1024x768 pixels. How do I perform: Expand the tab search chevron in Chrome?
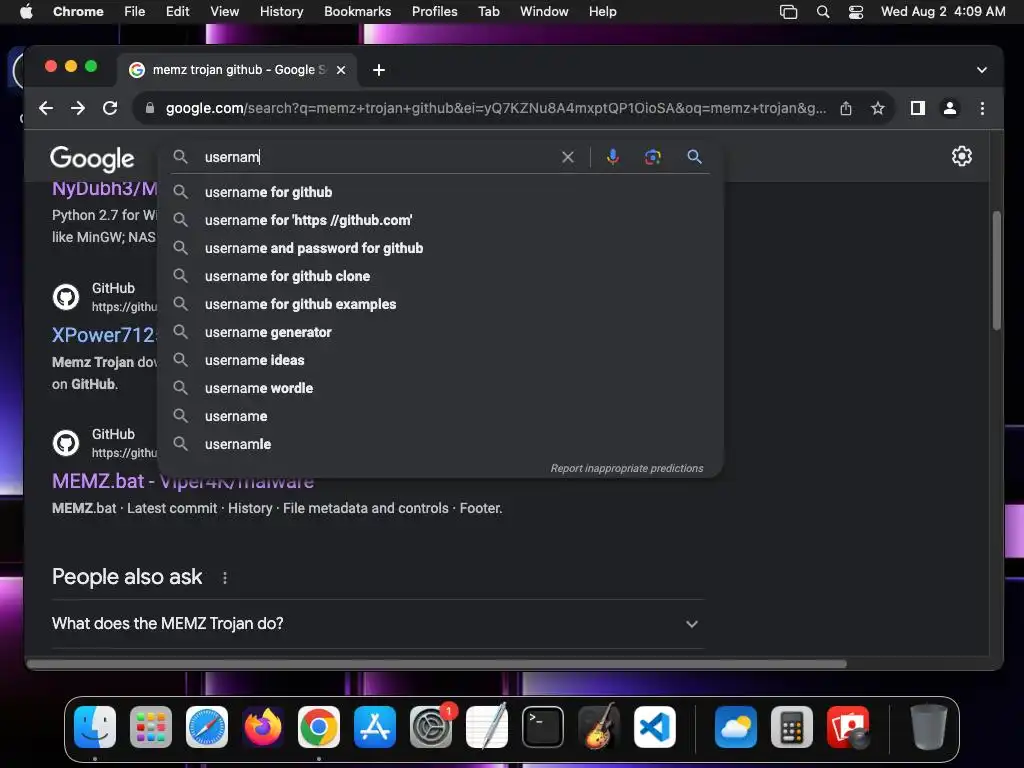pos(982,70)
